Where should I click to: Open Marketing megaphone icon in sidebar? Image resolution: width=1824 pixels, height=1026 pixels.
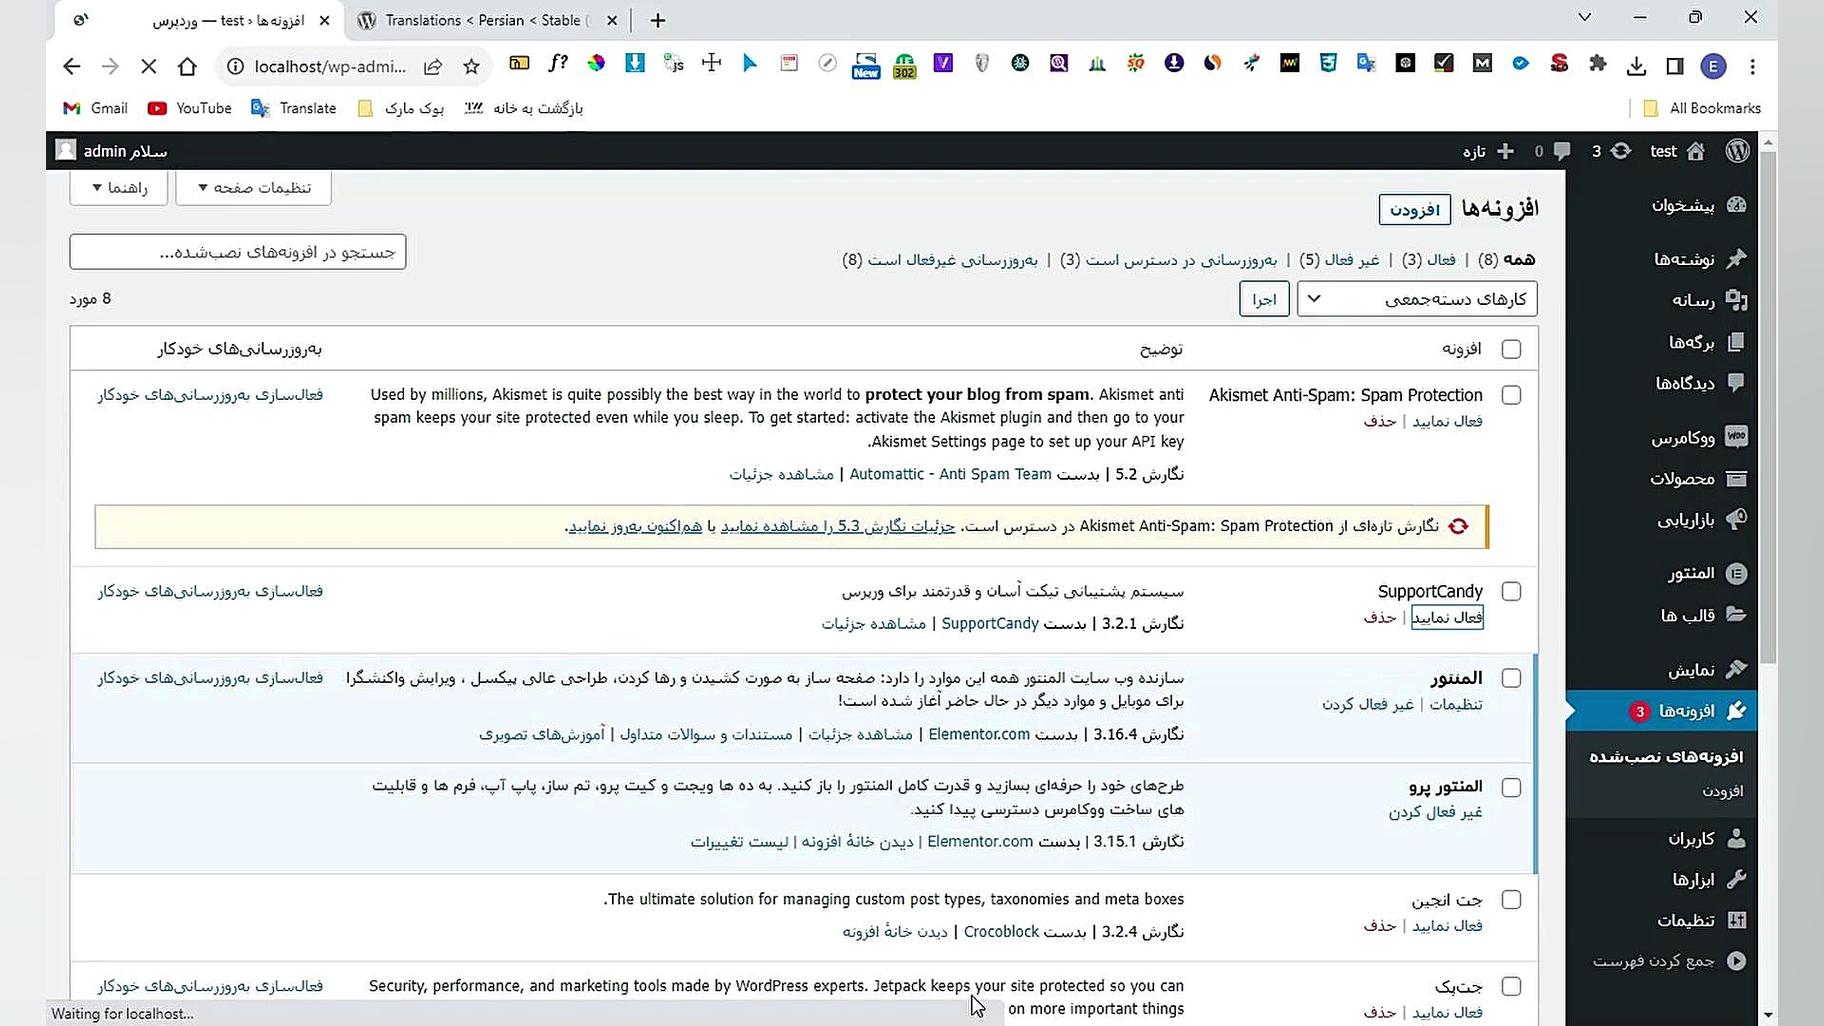1737,519
